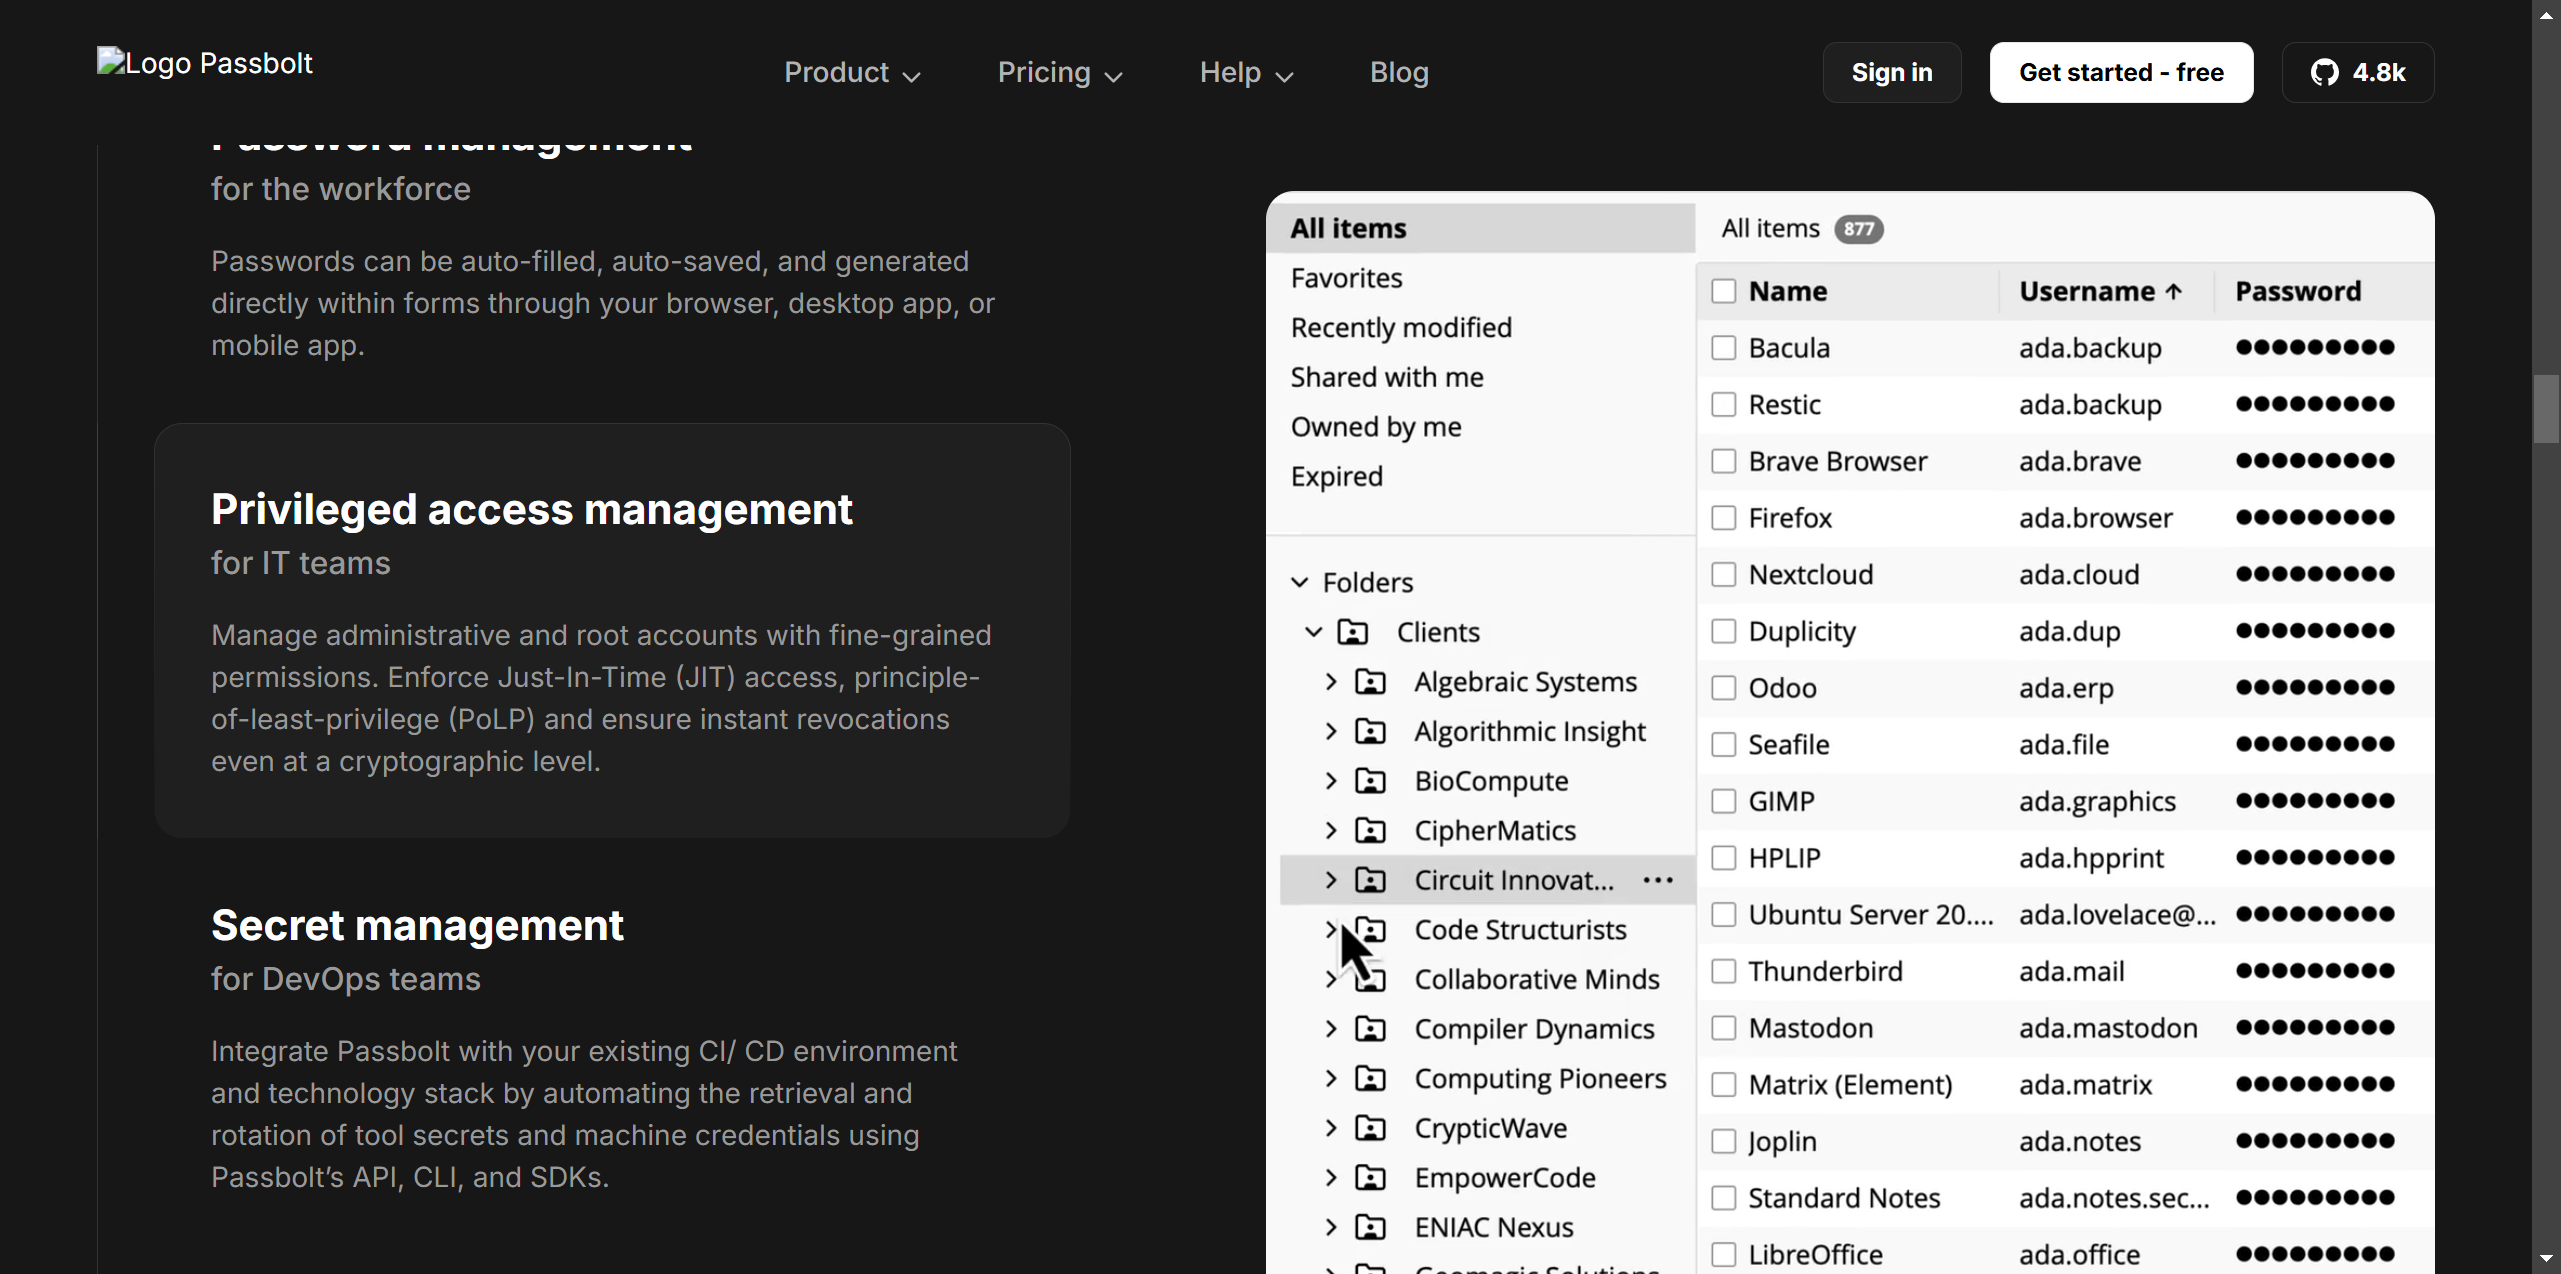
Task: Go to the Blog page
Action: coord(1398,73)
